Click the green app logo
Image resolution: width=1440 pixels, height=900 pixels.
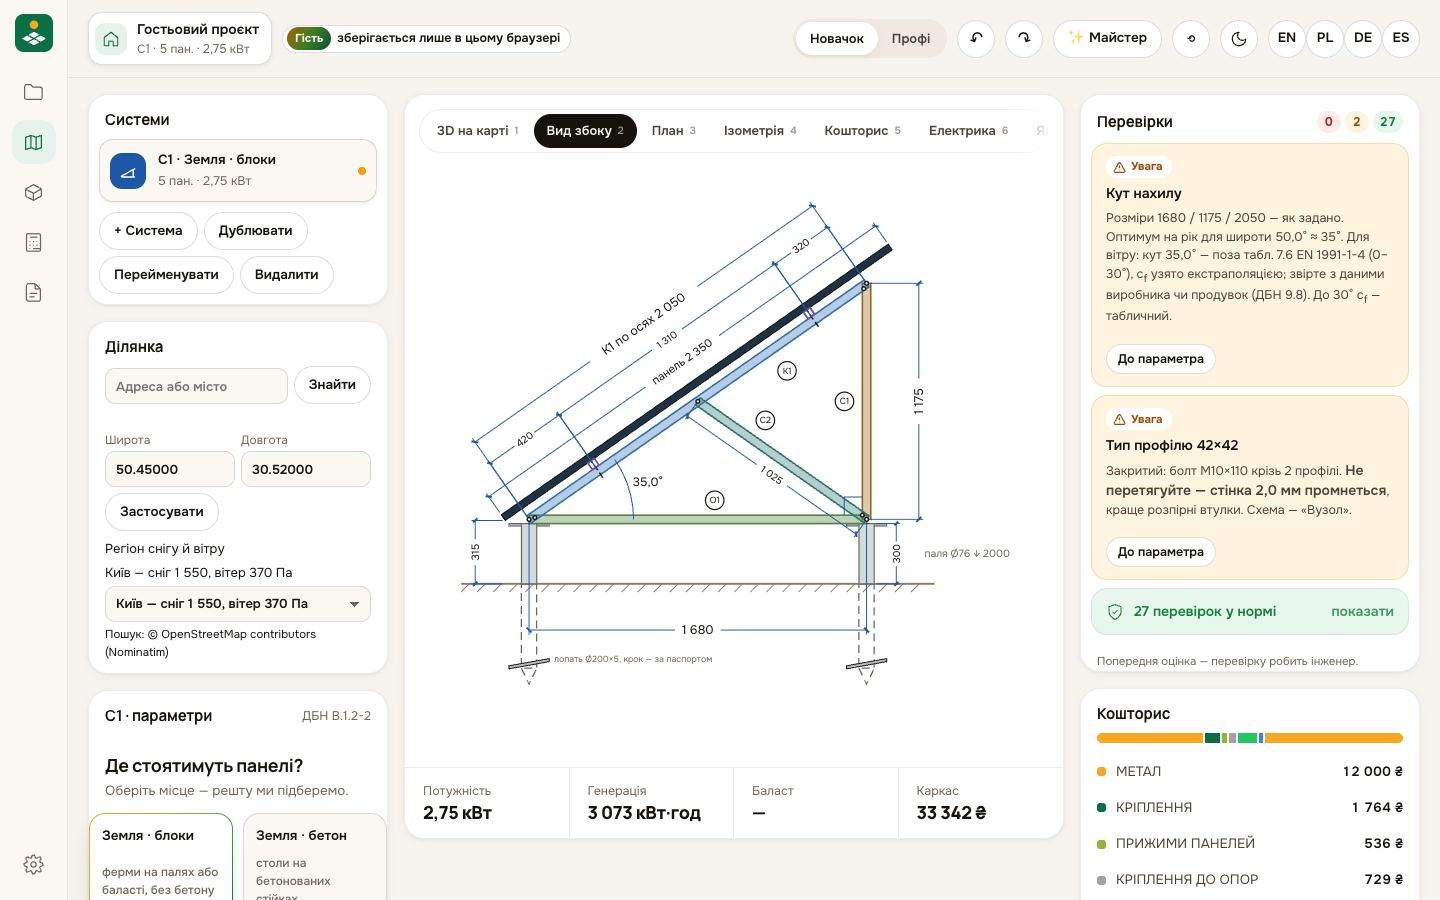(34, 34)
